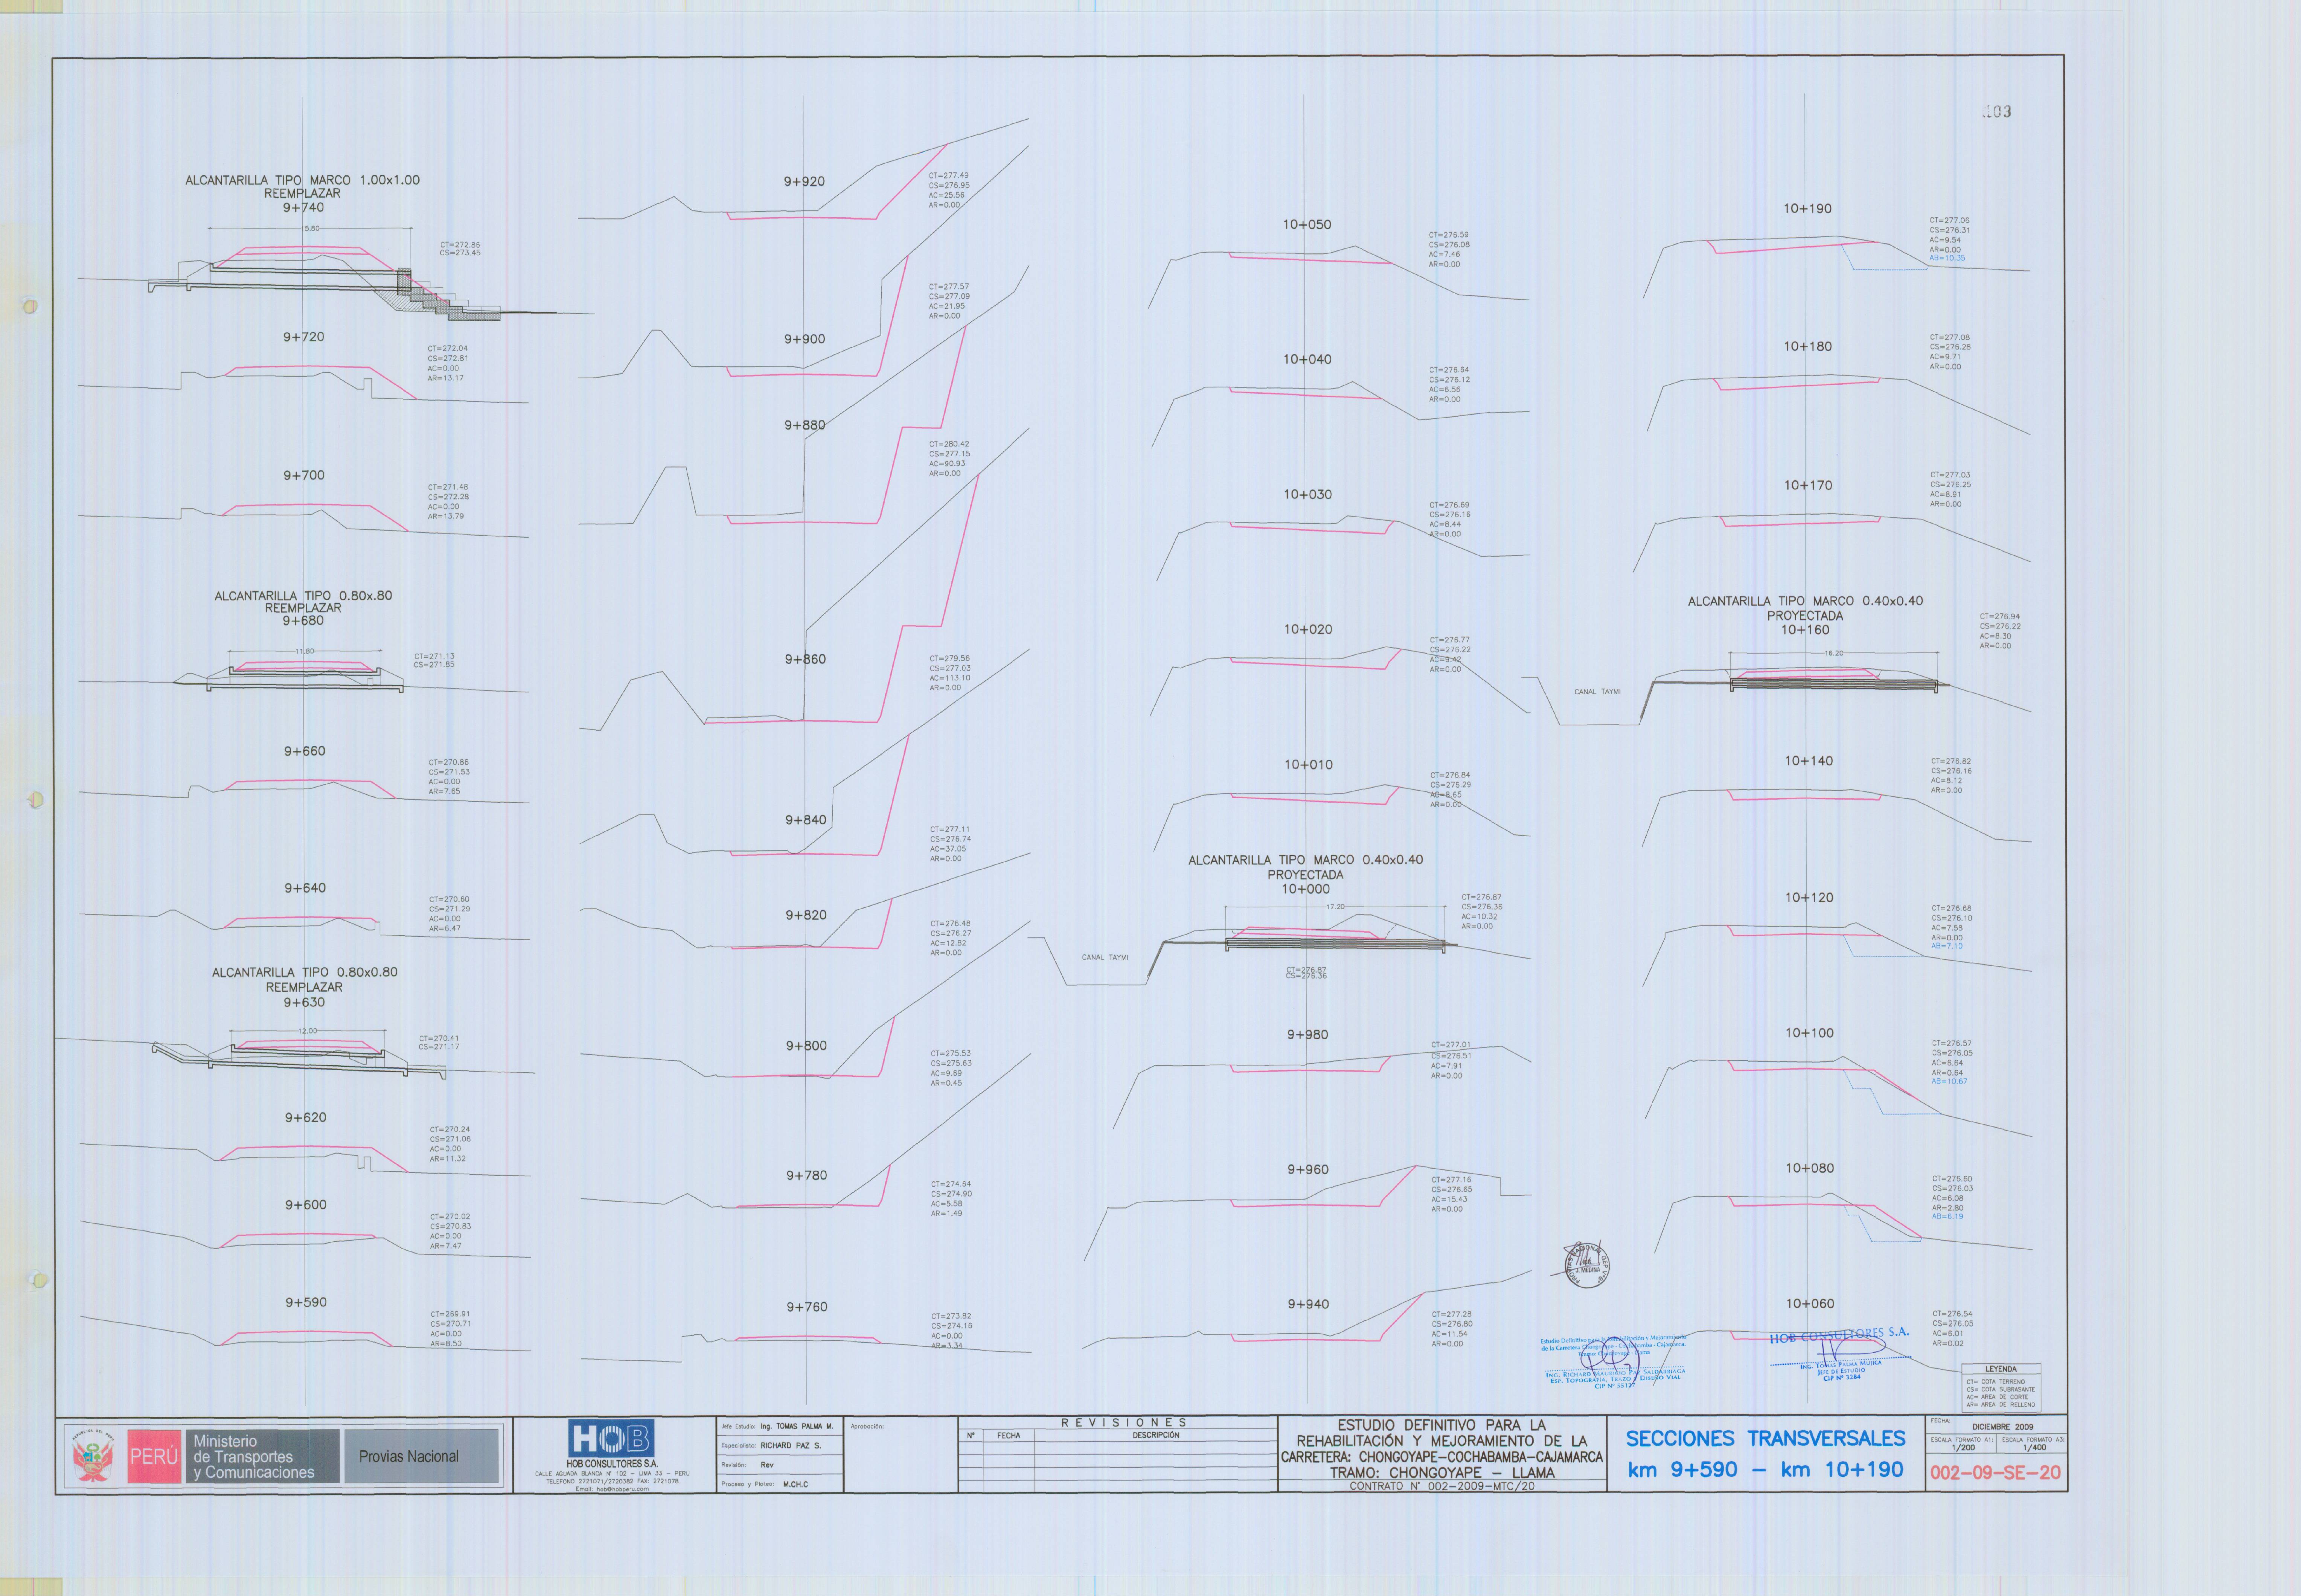Click section label '9+980'
Viewport: 2301px width, 1596px height.
pos(1308,1035)
